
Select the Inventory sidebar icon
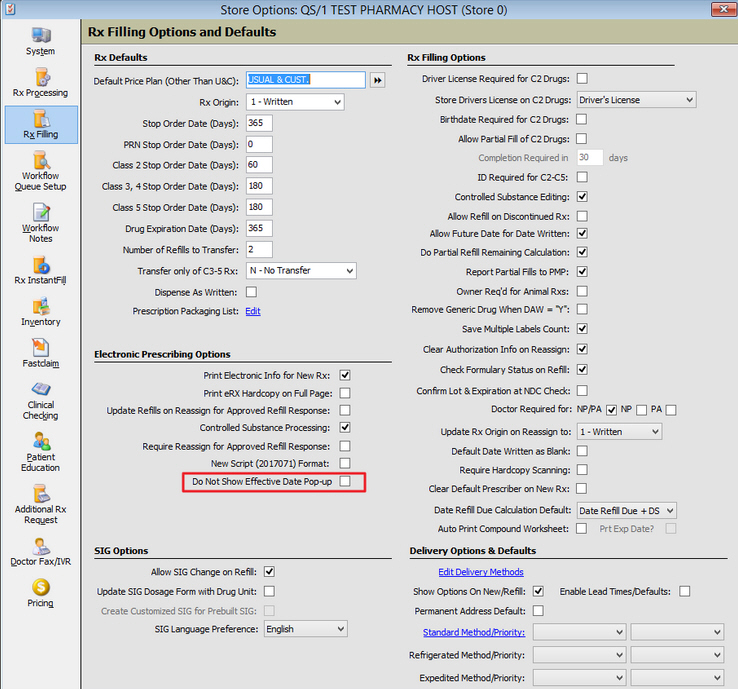click(40, 310)
